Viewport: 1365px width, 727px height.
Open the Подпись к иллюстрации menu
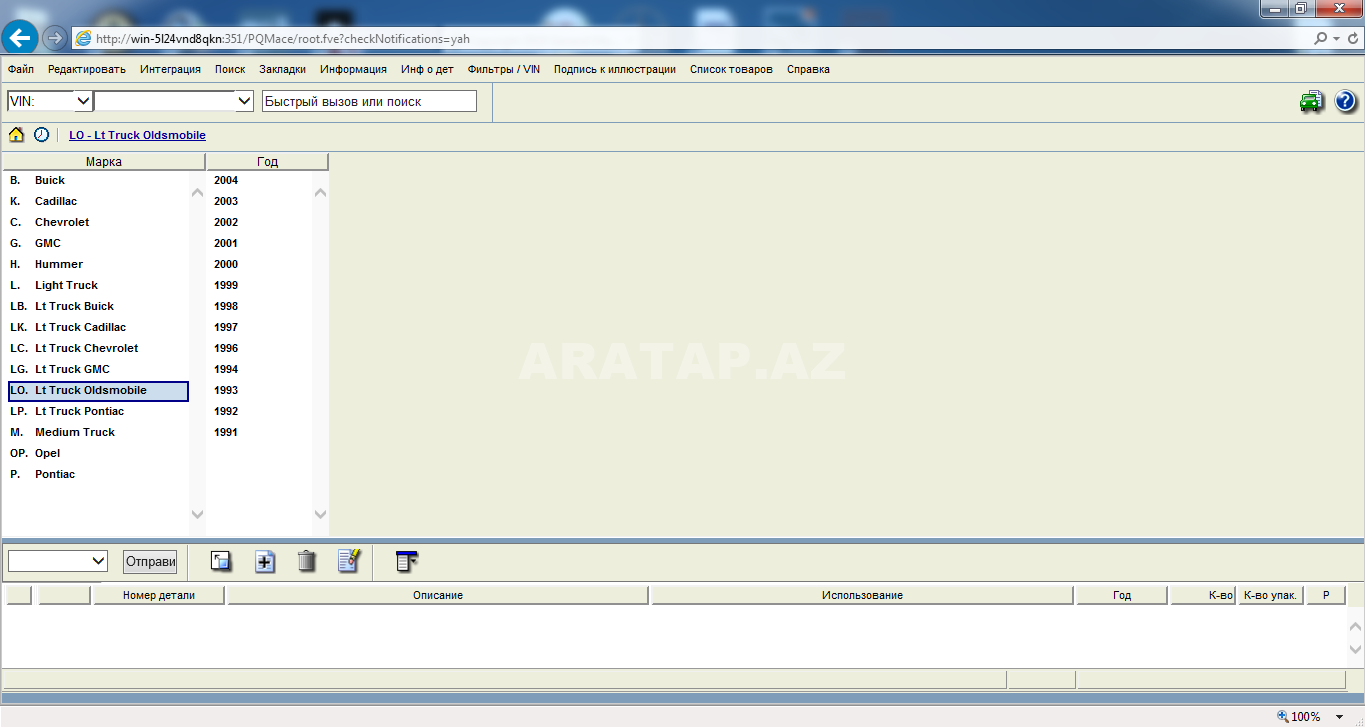(x=614, y=69)
